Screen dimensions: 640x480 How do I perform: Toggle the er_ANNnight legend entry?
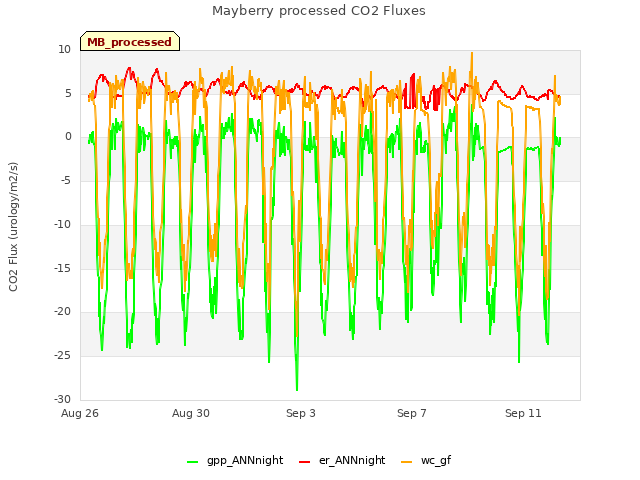point(342,461)
